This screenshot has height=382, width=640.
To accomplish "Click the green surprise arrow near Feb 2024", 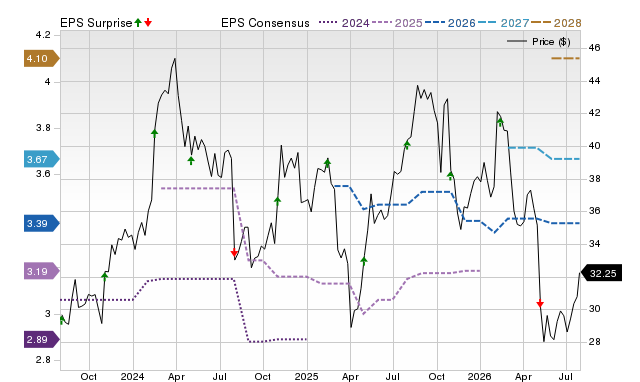I will pyautogui.click(x=154, y=133).
